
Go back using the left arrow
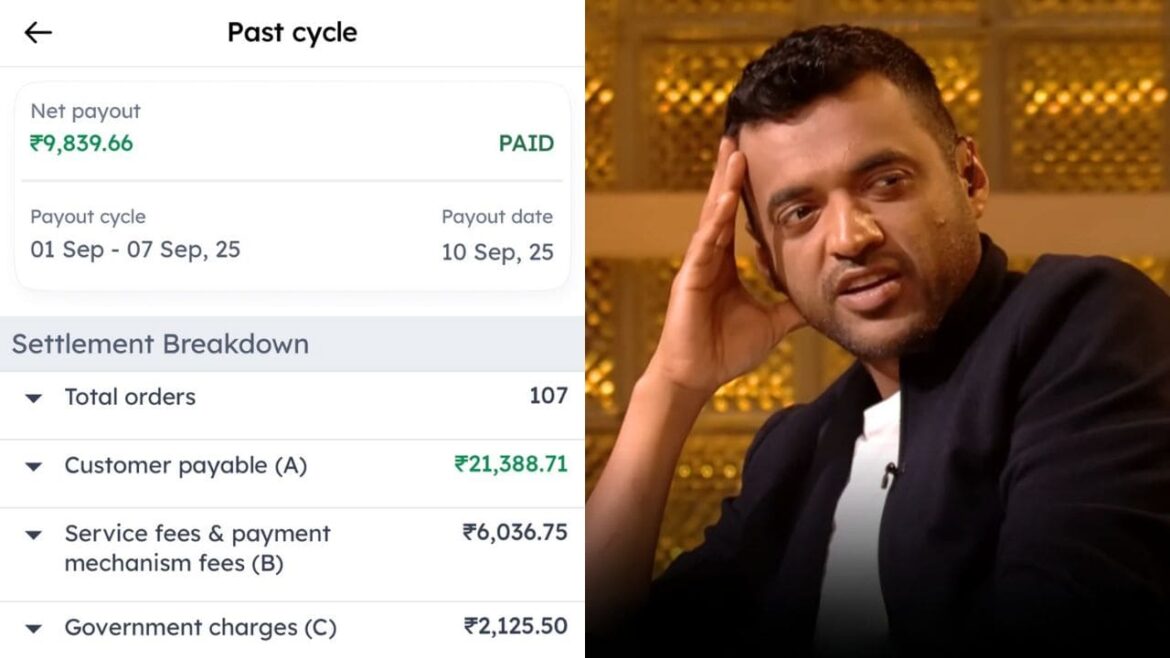(38, 33)
